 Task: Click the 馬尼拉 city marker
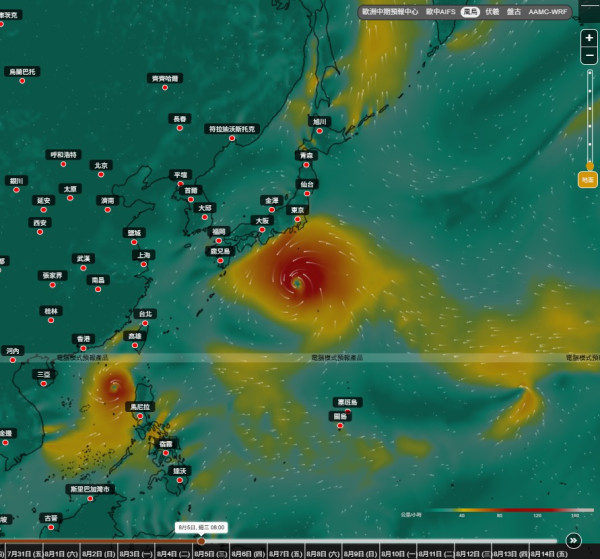coord(140,416)
